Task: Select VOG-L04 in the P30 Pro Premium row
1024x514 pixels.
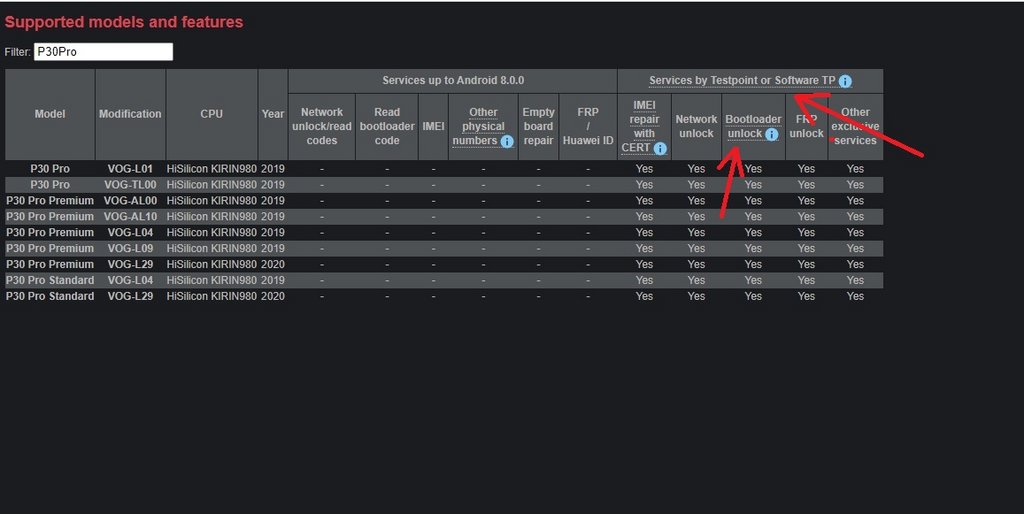Action: (x=130, y=233)
